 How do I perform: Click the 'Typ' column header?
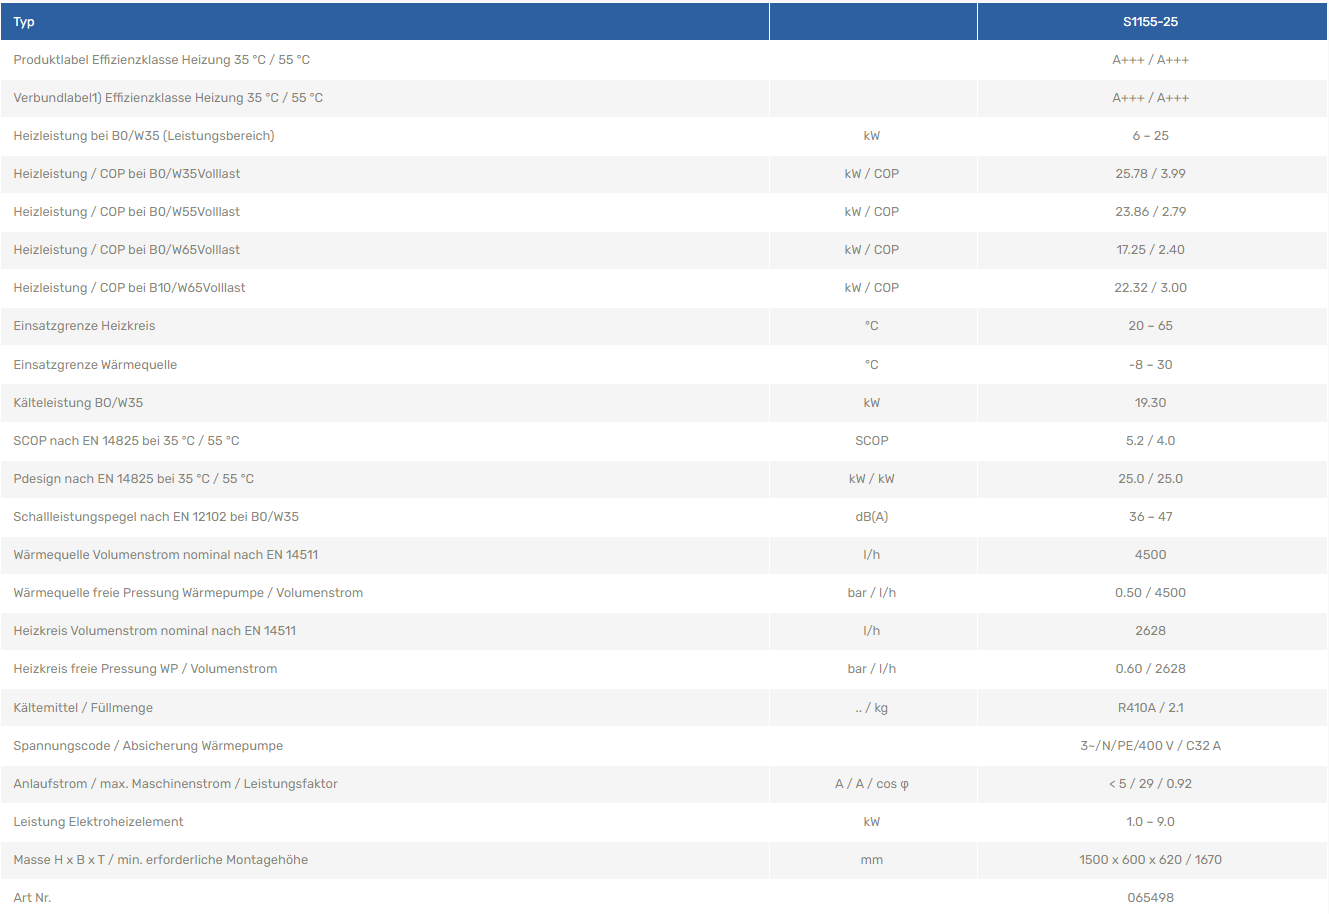click(x=24, y=22)
